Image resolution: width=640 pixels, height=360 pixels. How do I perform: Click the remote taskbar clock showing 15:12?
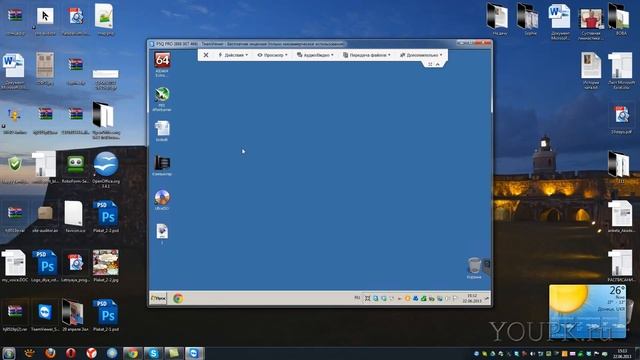472,298
